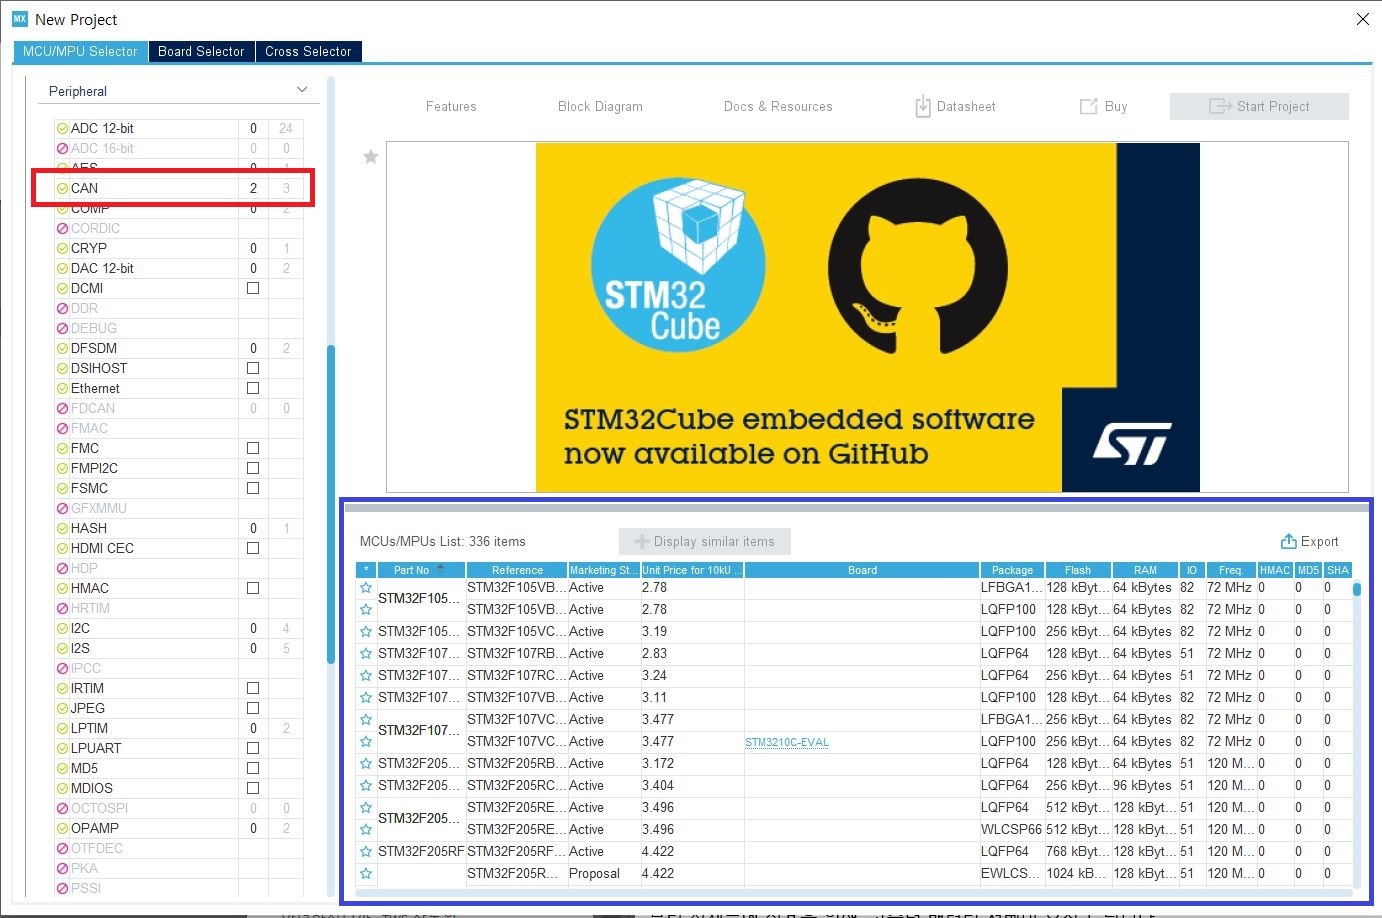Star the row priced 2.83
This screenshot has height=918, width=1382.
click(366, 654)
